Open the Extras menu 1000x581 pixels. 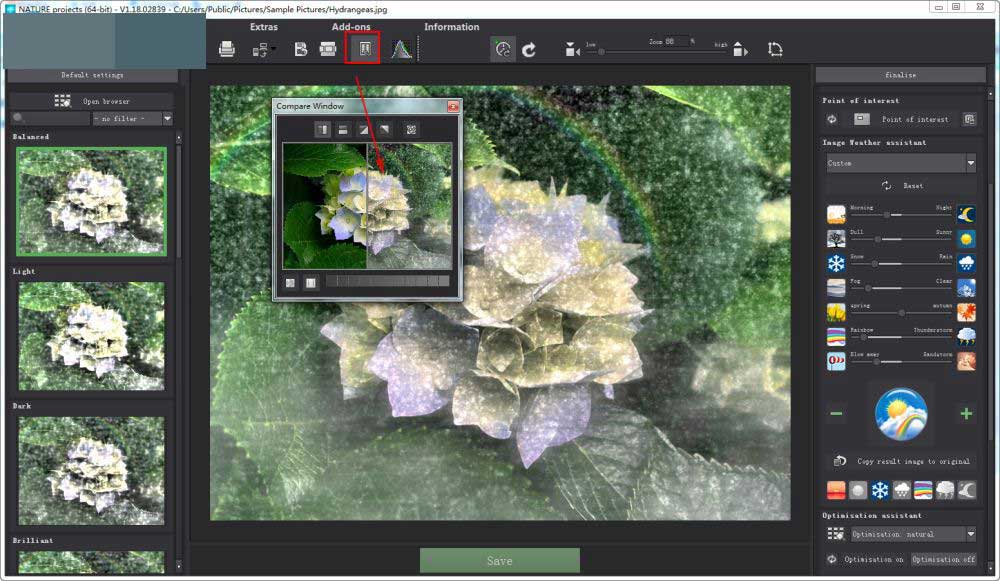coord(263,27)
